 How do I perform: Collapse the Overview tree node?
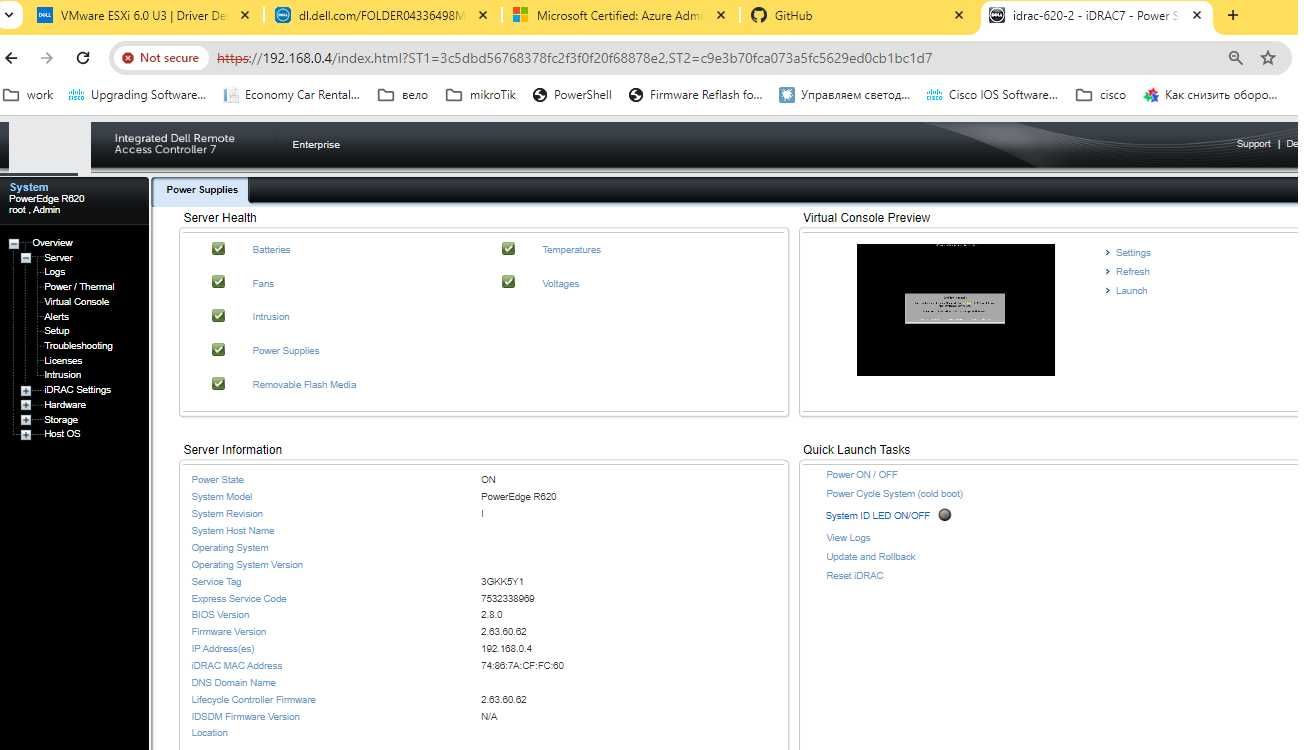[14, 243]
